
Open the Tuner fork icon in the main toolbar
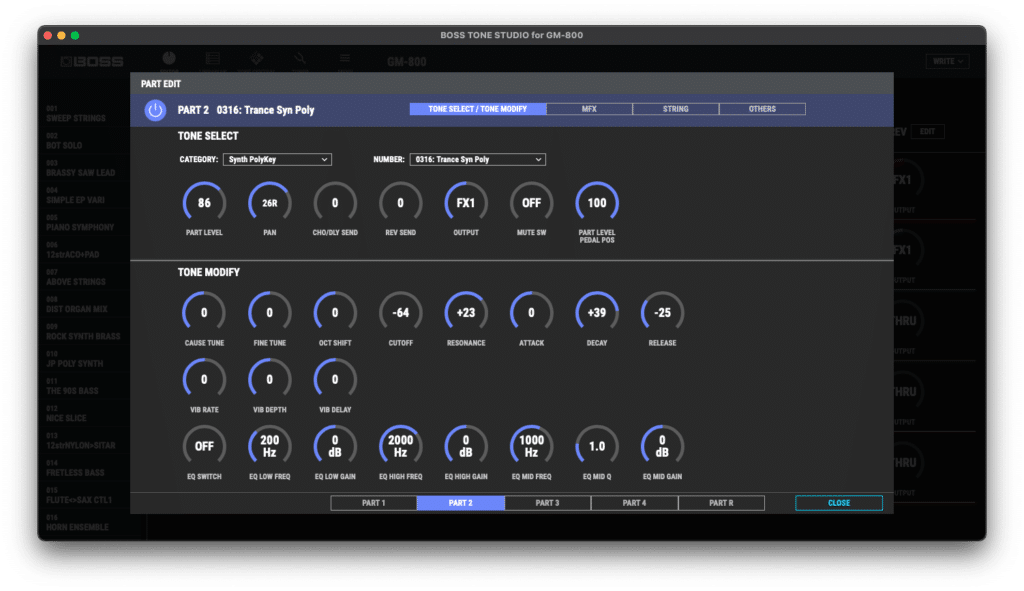click(300, 59)
